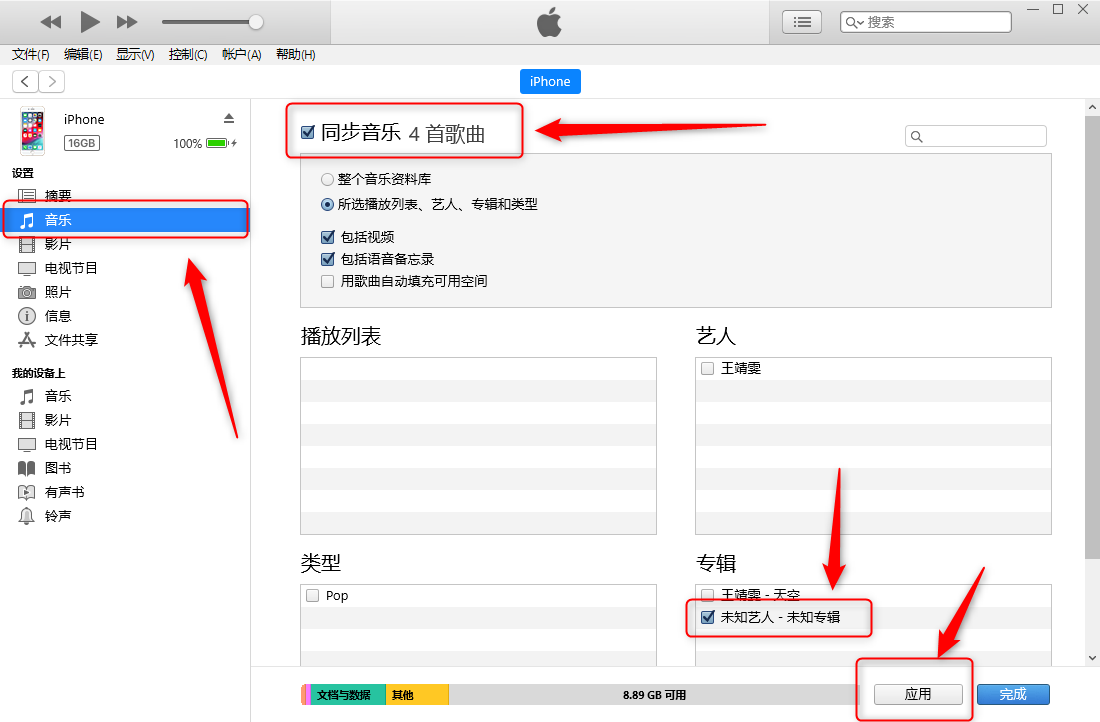Go forward with the right chevron button
The width and height of the screenshot is (1100, 722).
point(52,81)
